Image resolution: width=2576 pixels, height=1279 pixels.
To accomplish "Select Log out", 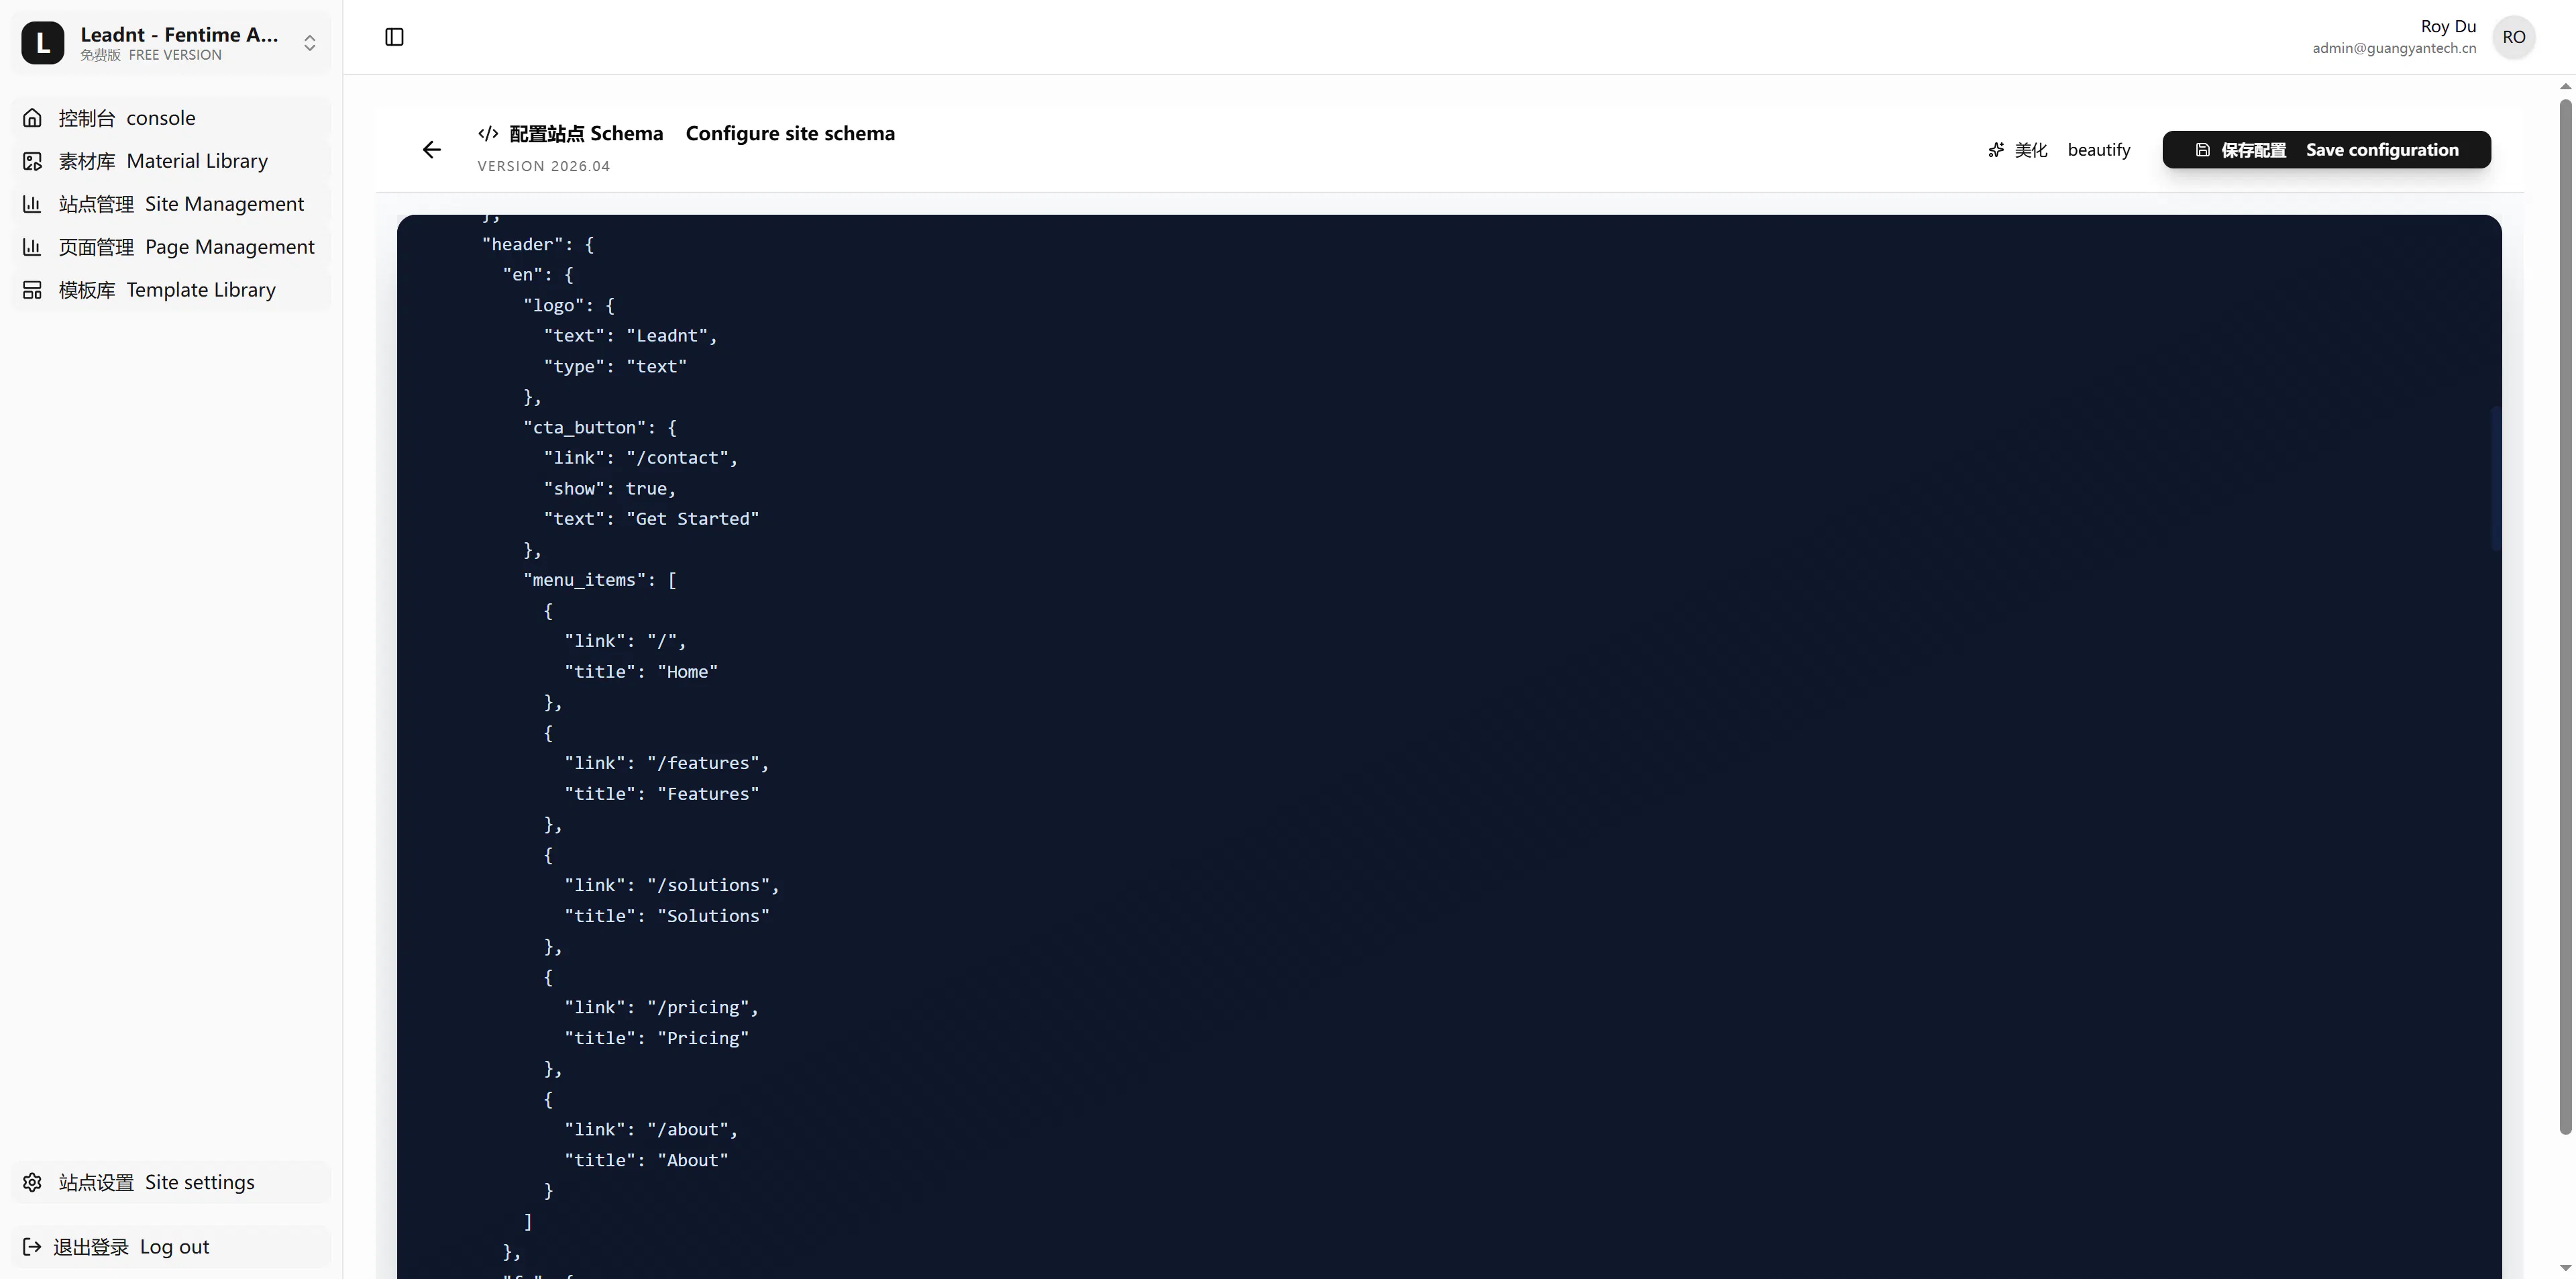I will pyautogui.click(x=171, y=1247).
